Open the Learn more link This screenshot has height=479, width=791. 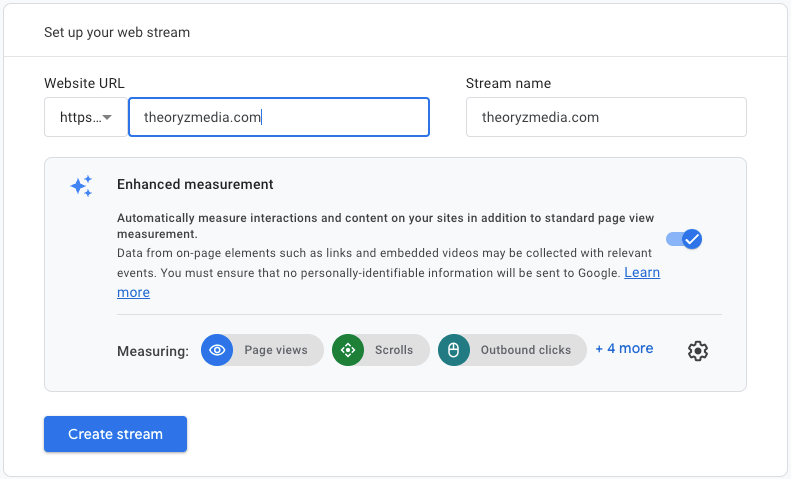(x=642, y=272)
